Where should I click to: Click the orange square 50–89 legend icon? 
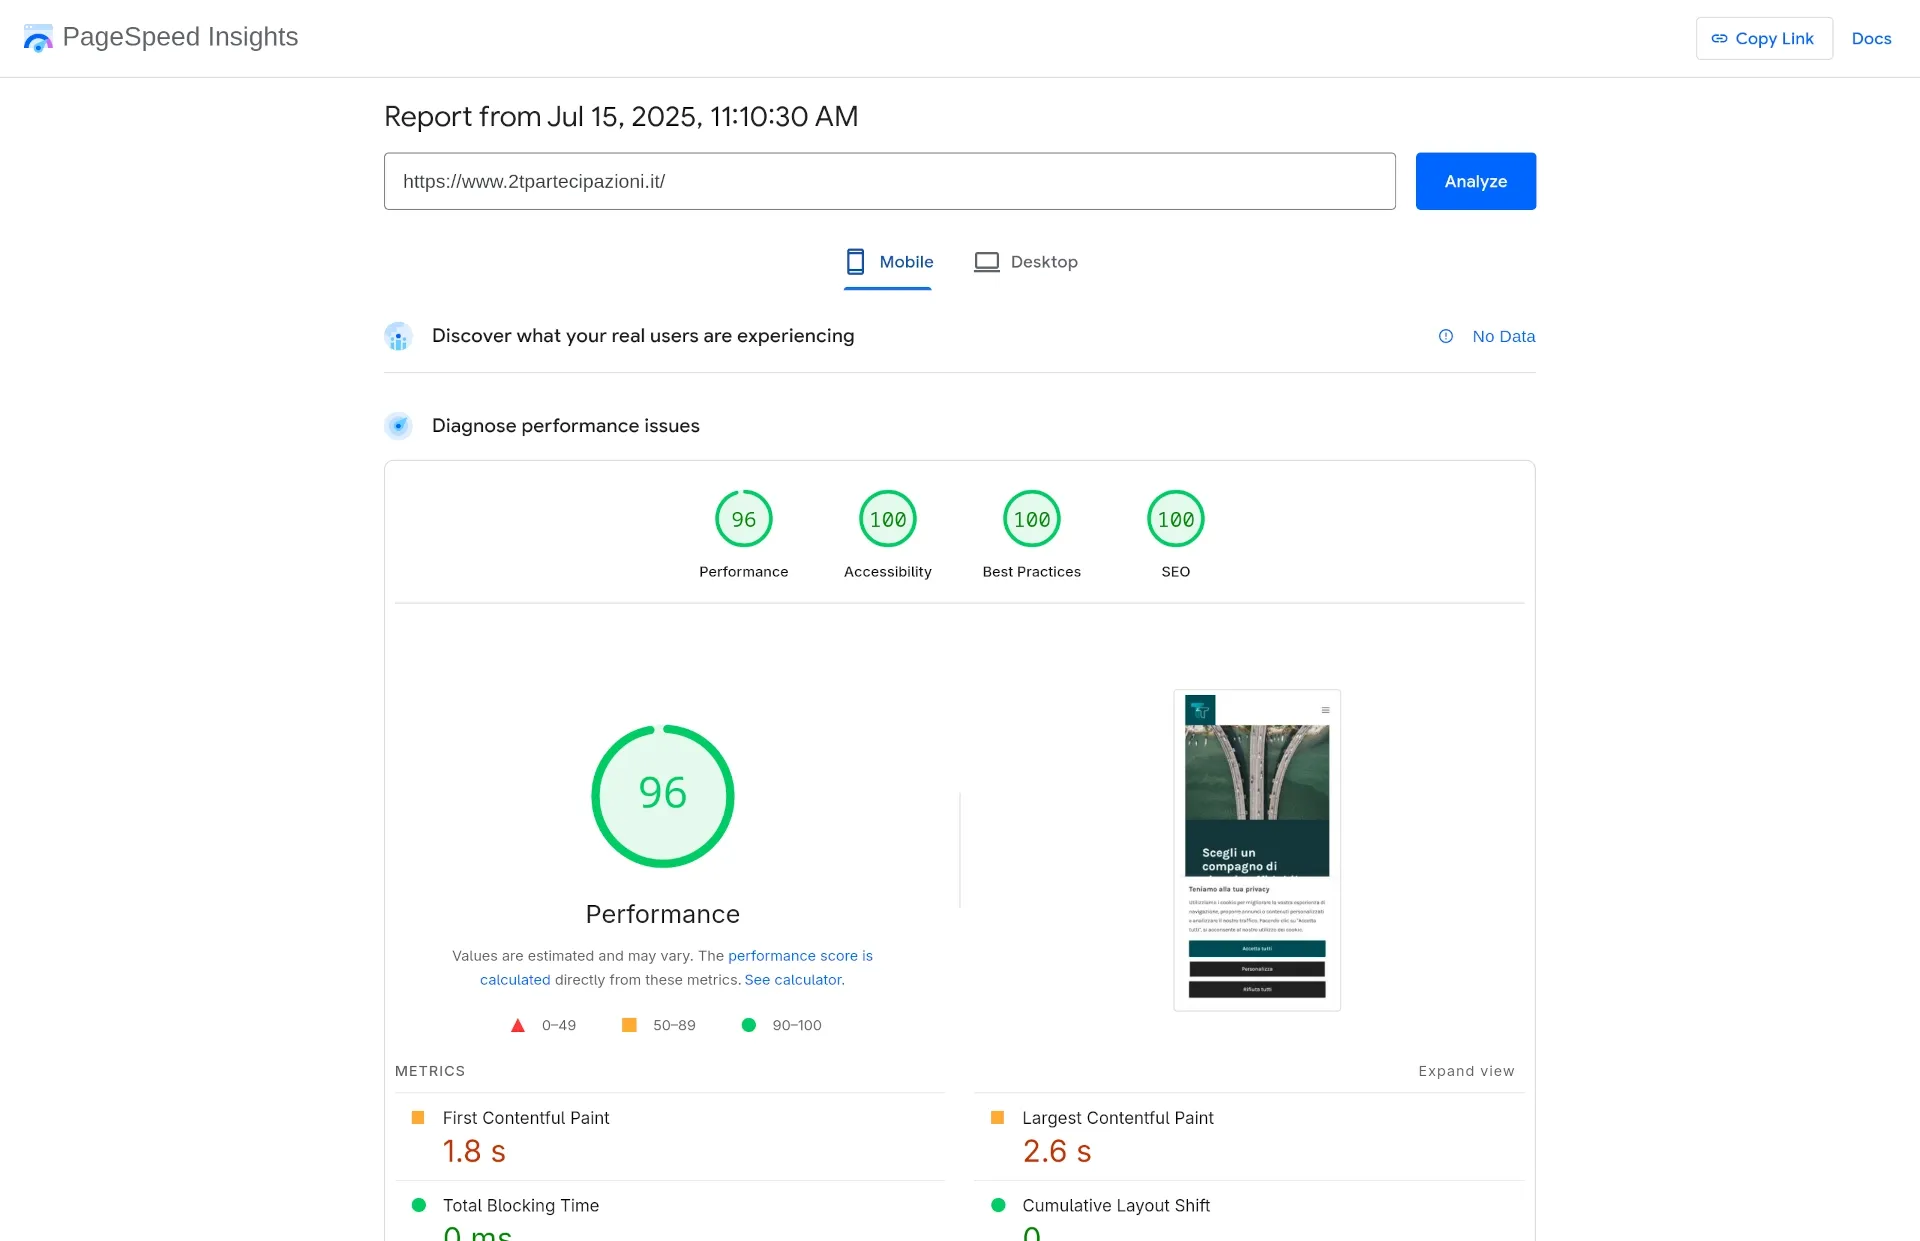629,1025
